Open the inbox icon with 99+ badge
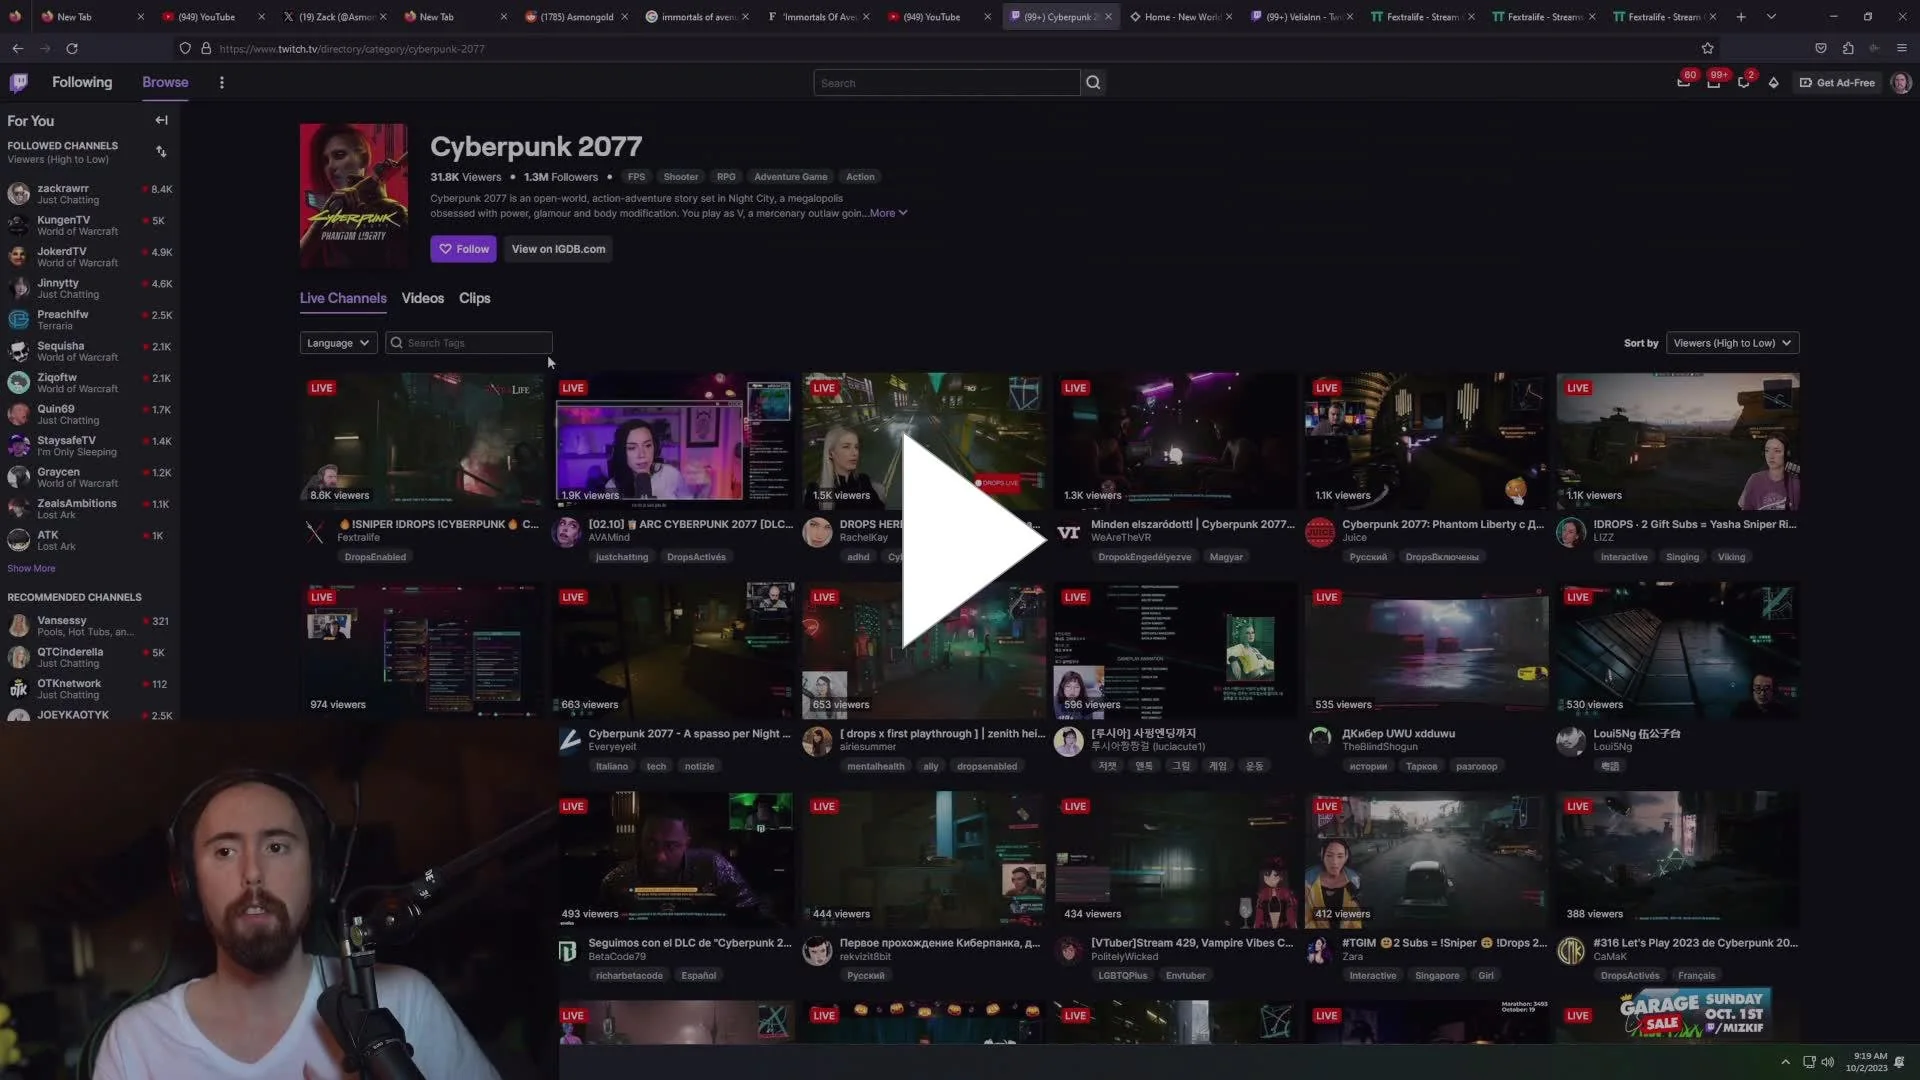 pyautogui.click(x=1714, y=83)
